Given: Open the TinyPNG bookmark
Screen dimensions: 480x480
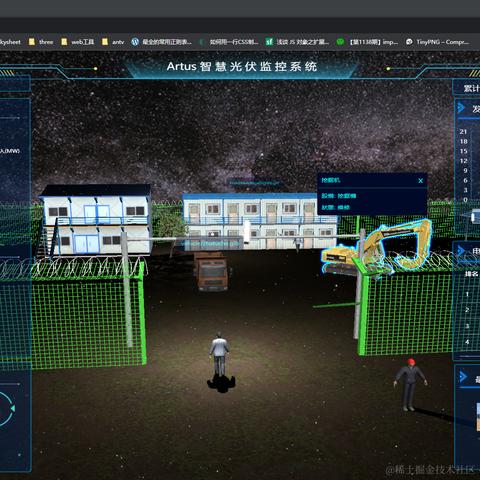Looking at the screenshot, I should click(x=438, y=42).
